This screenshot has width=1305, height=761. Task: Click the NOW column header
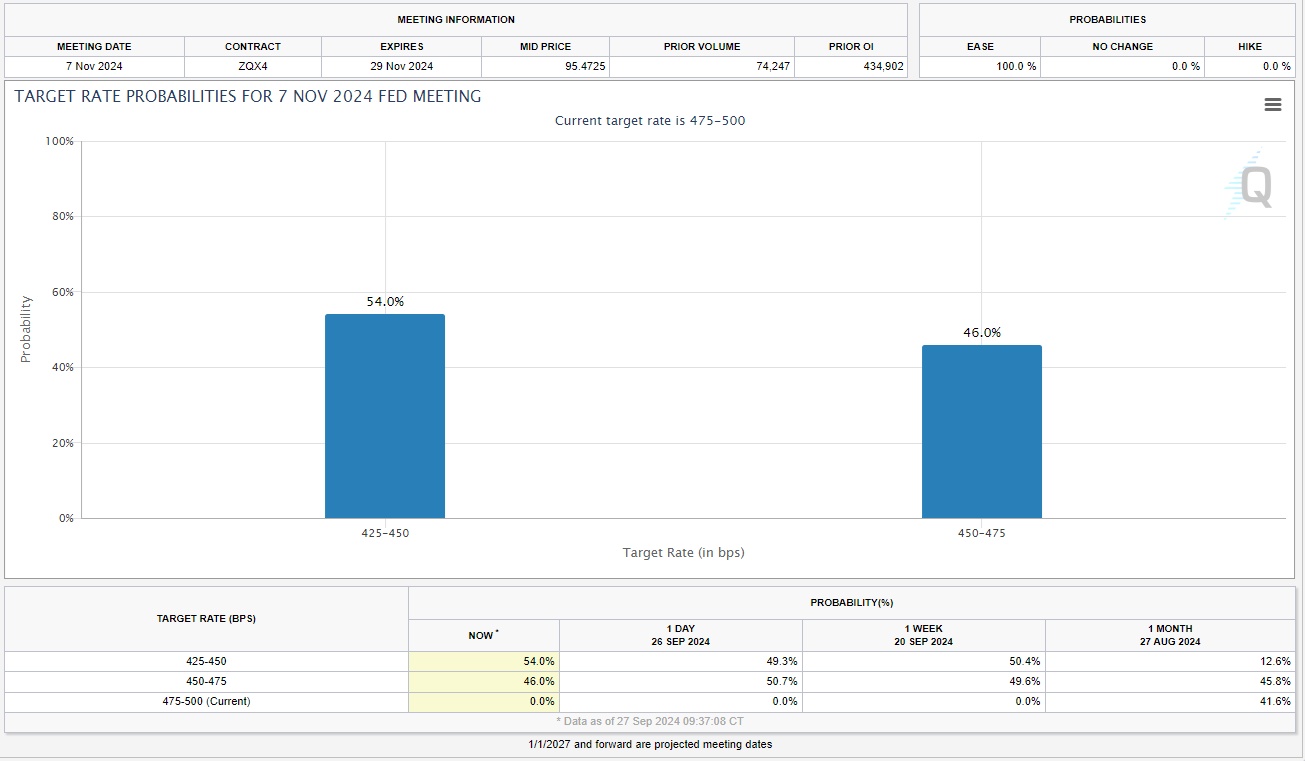pyautogui.click(x=483, y=635)
